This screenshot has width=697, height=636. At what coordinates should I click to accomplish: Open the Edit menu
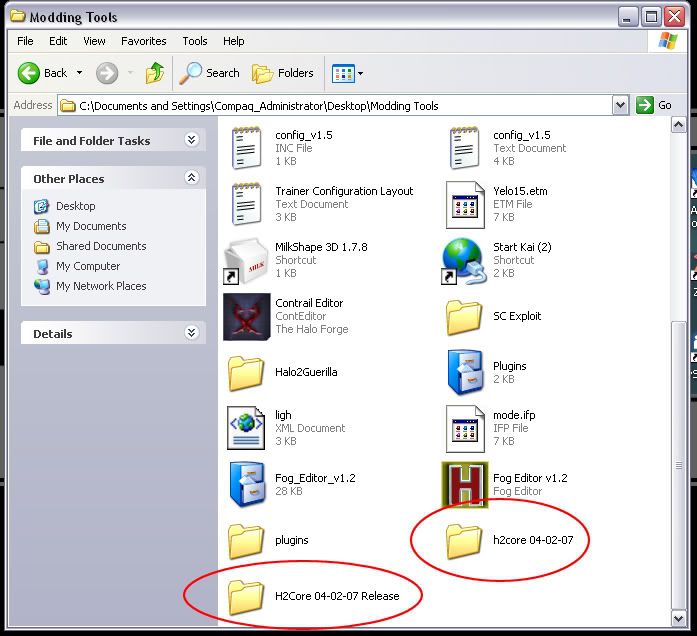58,41
